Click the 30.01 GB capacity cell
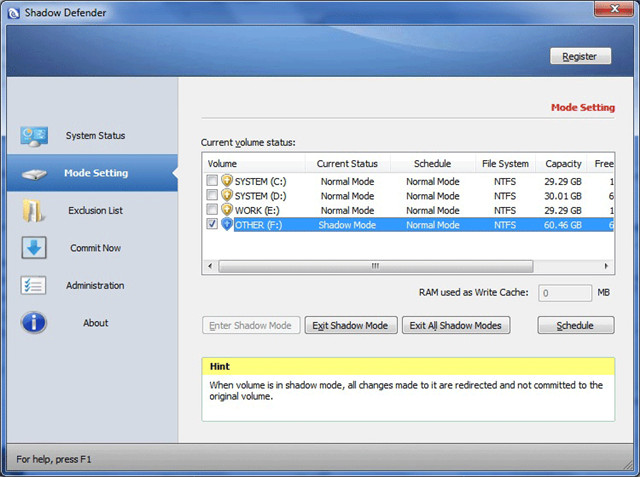This screenshot has height=477, width=640. [562, 196]
